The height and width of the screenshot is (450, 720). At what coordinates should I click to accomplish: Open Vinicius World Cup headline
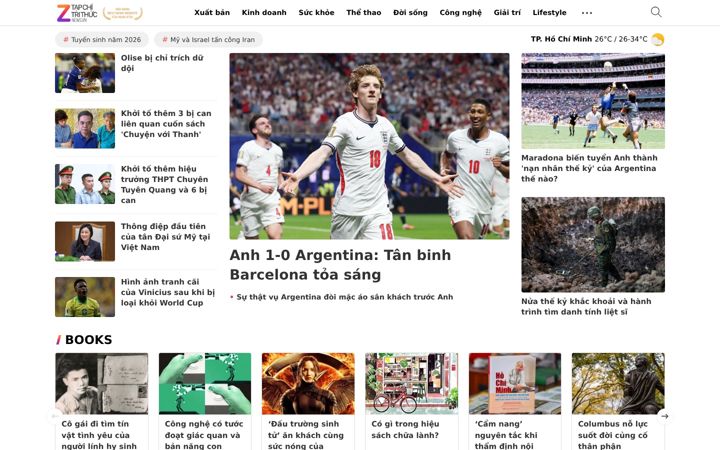[x=168, y=292]
